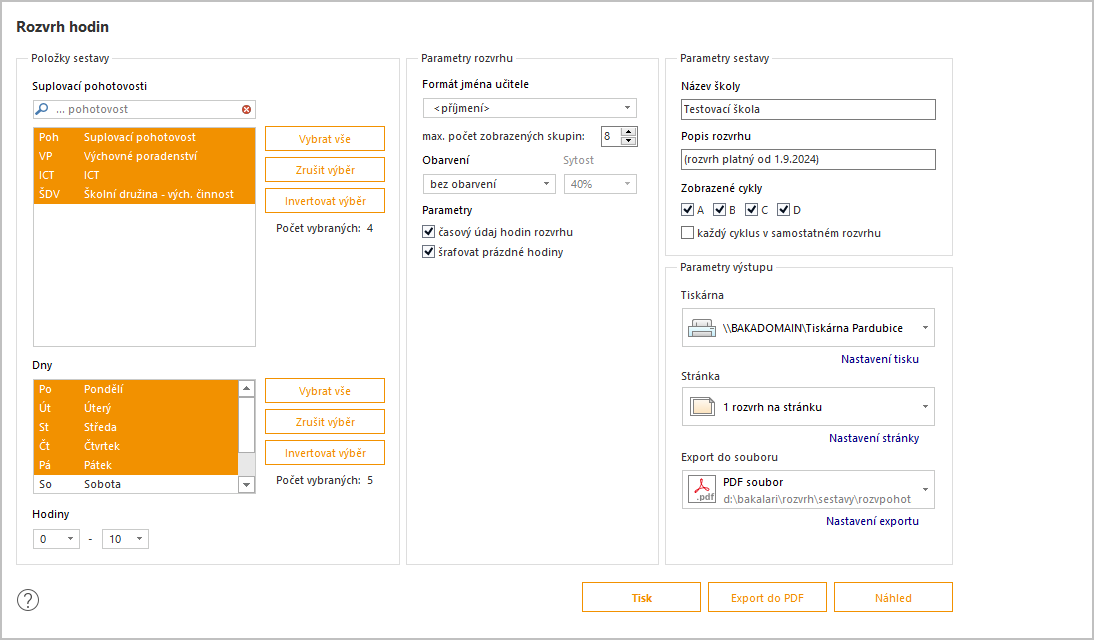Viewport: 1095px width, 642px height.
Task: Select Středa in the Dny list
Action: [x=136, y=427]
